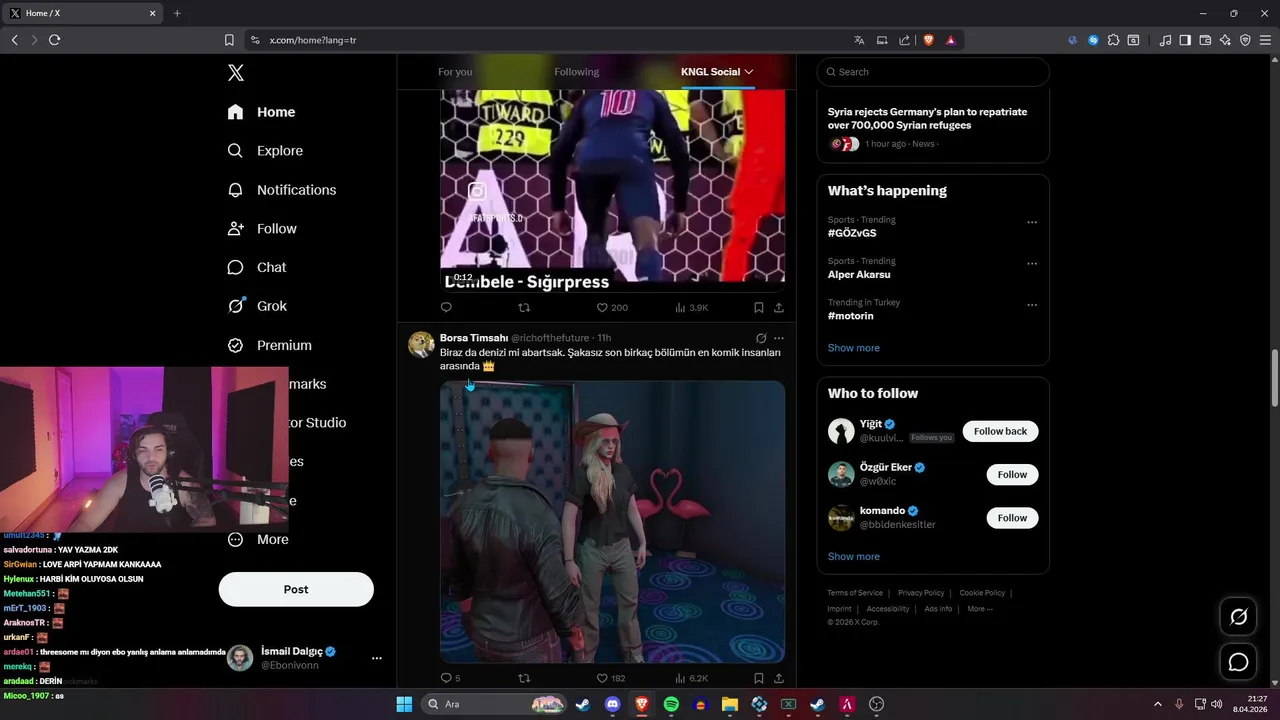Share the Borsa Timsahı post
1280x720 pixels.
click(779, 678)
